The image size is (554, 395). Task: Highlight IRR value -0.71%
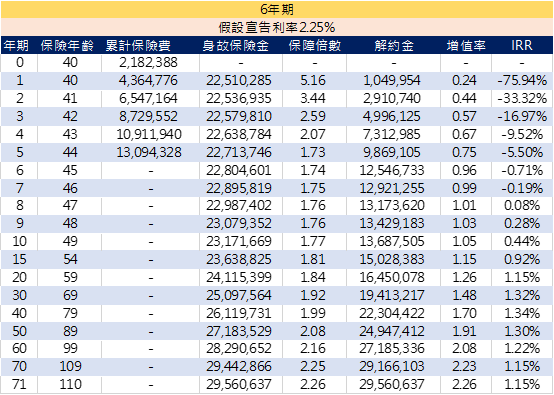522,171
